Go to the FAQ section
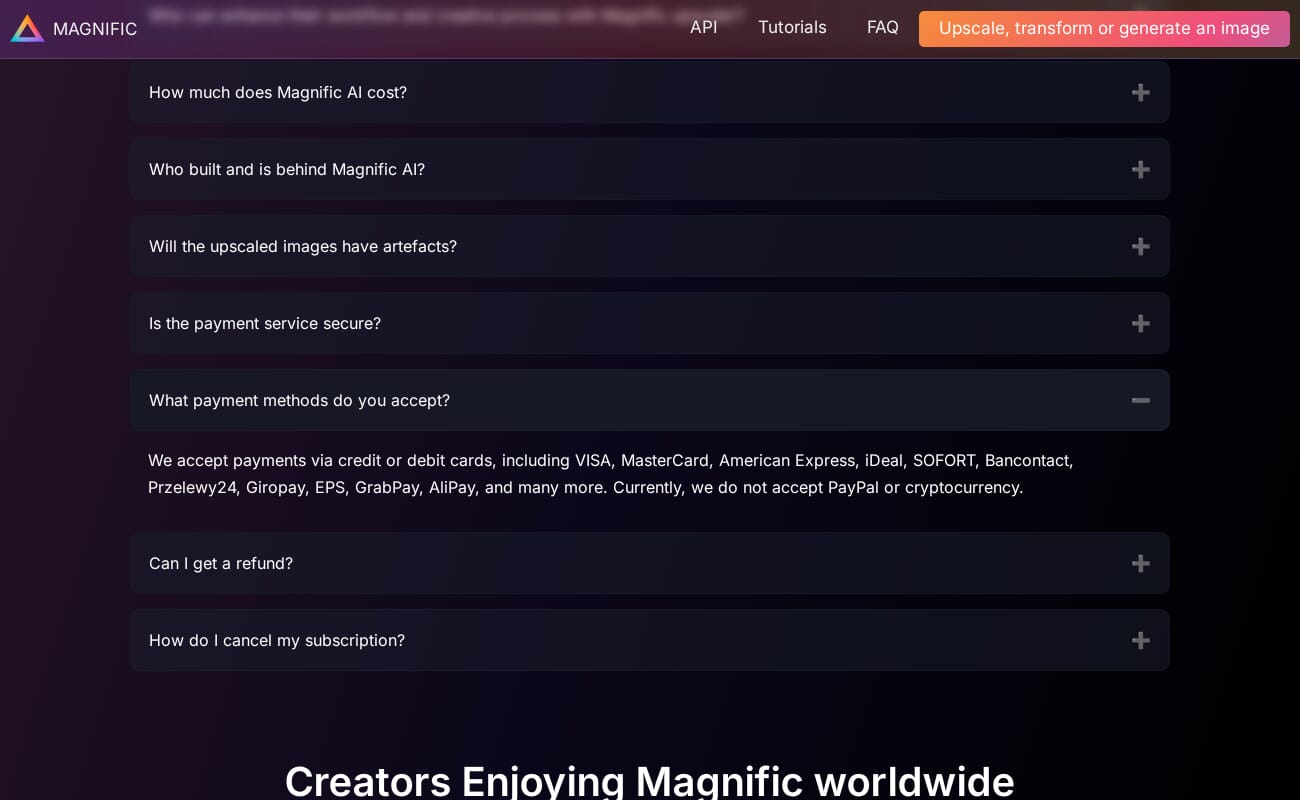Screen dimensions: 1300x800 [x=882, y=27]
